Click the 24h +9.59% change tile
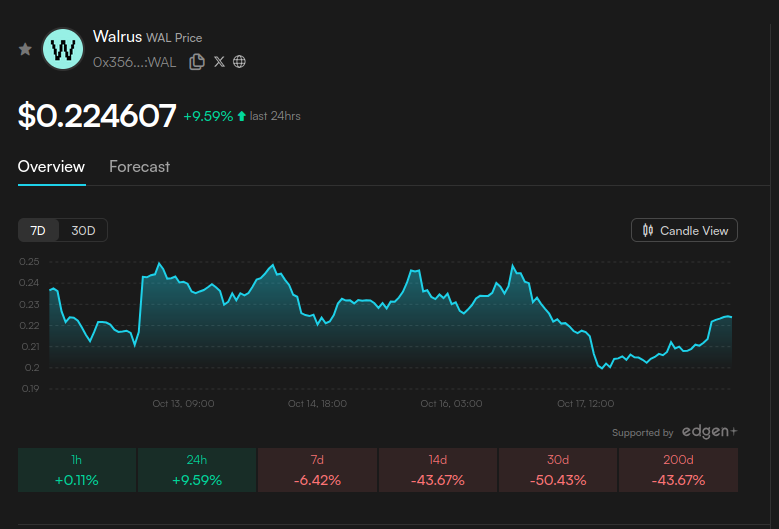 tap(197, 470)
